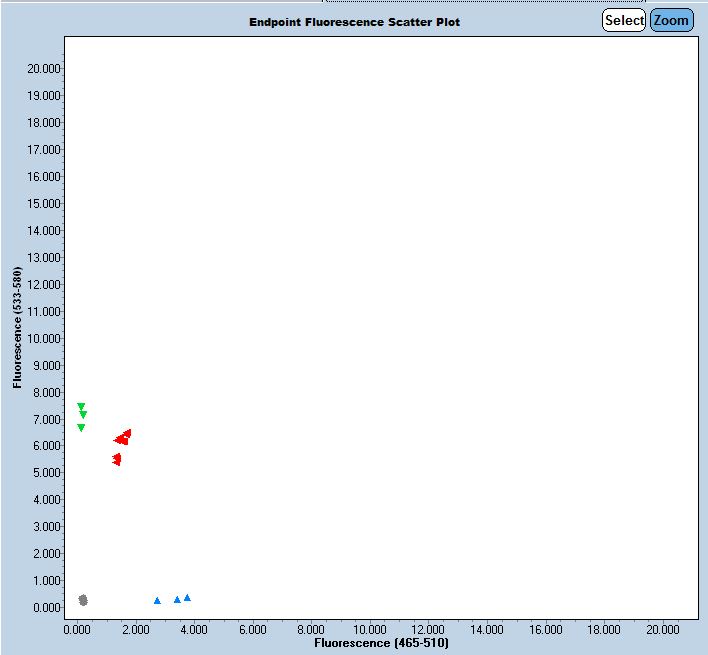Select the lower red triangle cluster

tap(117, 459)
